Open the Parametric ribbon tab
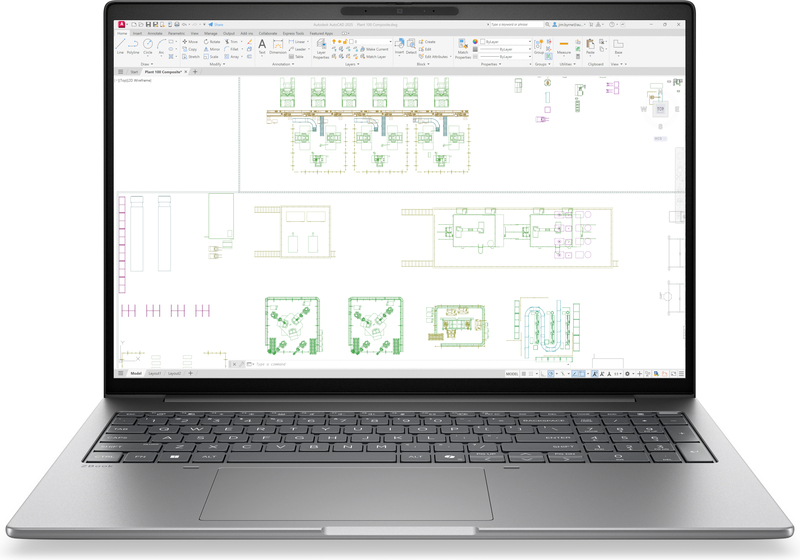This screenshot has width=800, height=560. coord(176,34)
